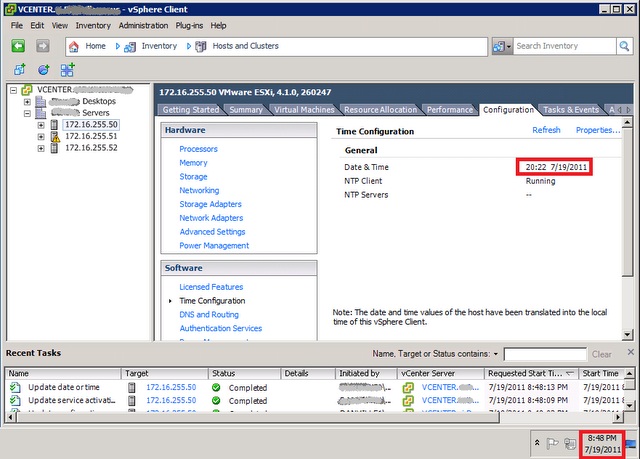Collapse the VCENTER root tree node
This screenshot has height=459, width=640.
click(x=13, y=90)
